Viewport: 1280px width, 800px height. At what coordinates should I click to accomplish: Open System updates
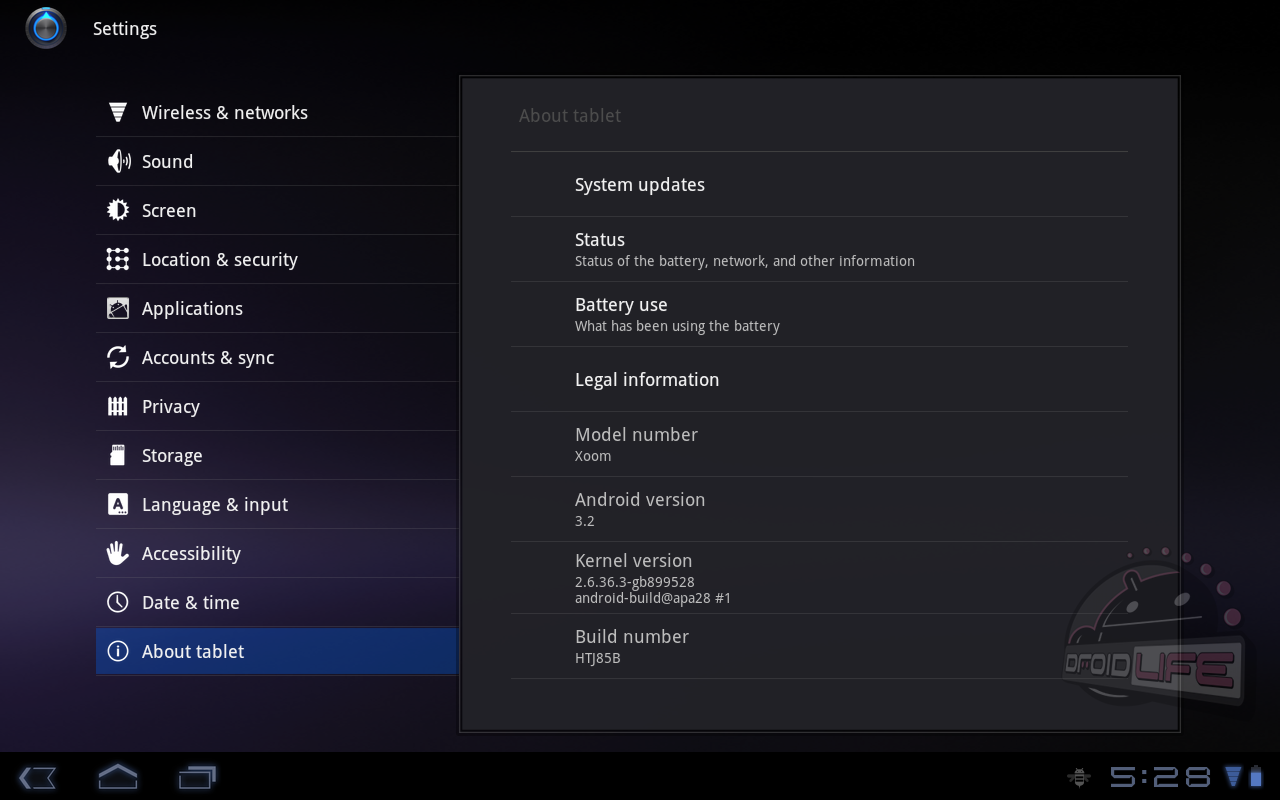(640, 185)
